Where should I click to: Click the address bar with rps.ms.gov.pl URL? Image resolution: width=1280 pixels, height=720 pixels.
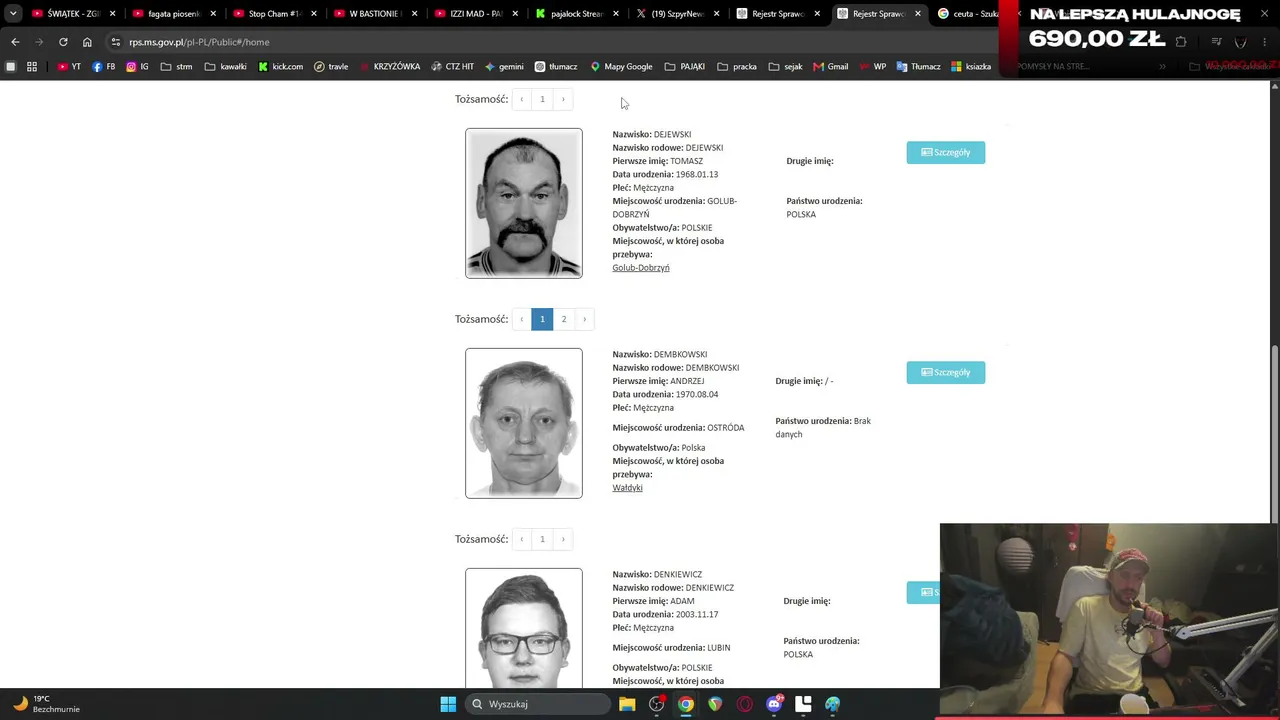tap(560, 42)
